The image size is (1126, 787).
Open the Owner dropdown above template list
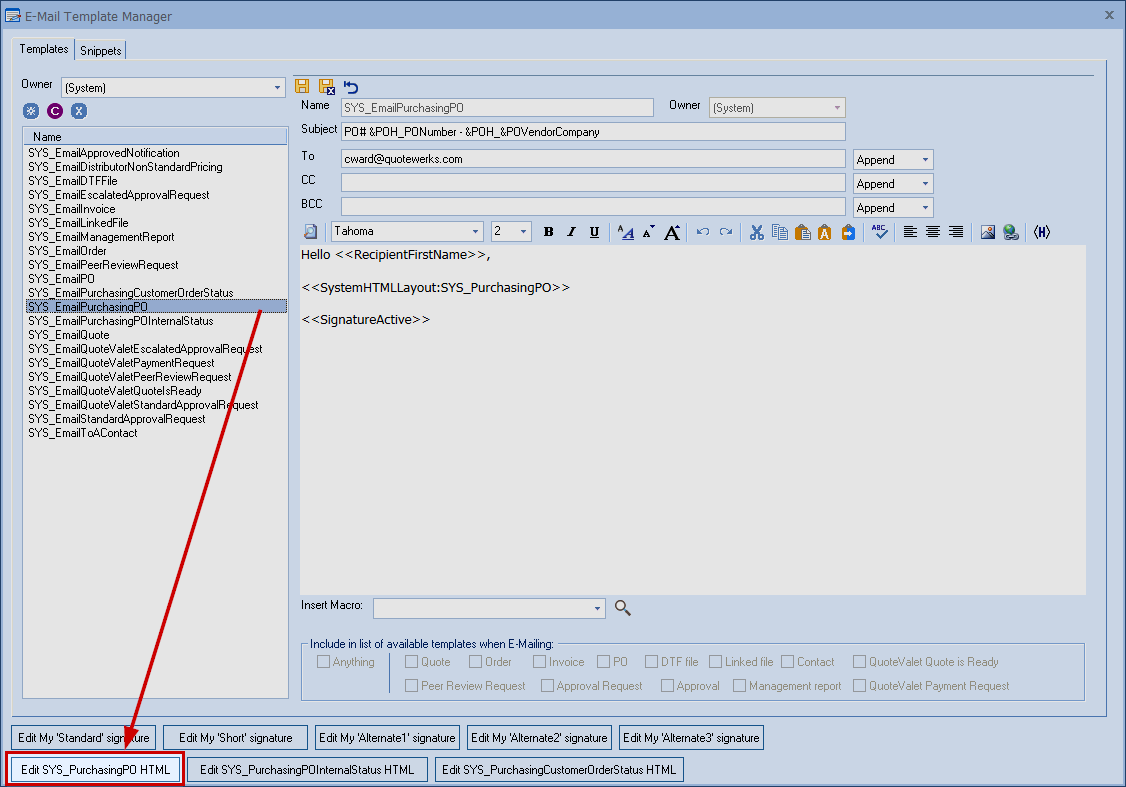tap(278, 88)
